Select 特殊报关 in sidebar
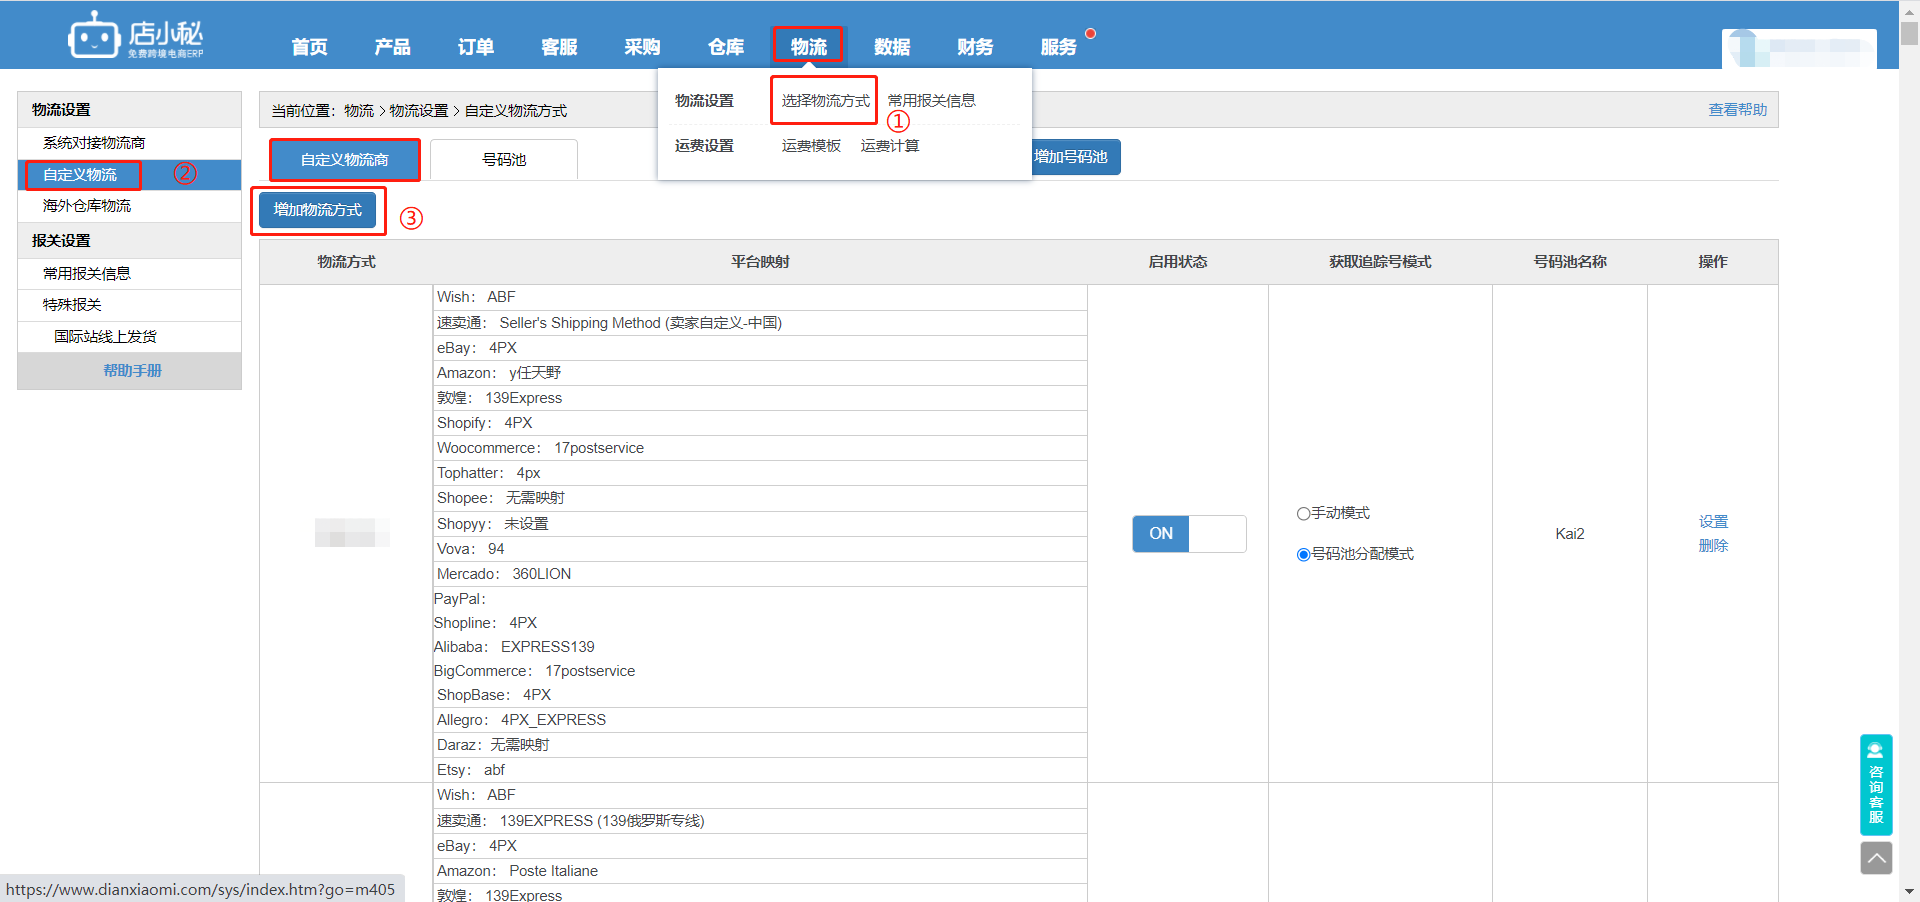Image resolution: width=1920 pixels, height=902 pixels. pyautogui.click(x=130, y=305)
